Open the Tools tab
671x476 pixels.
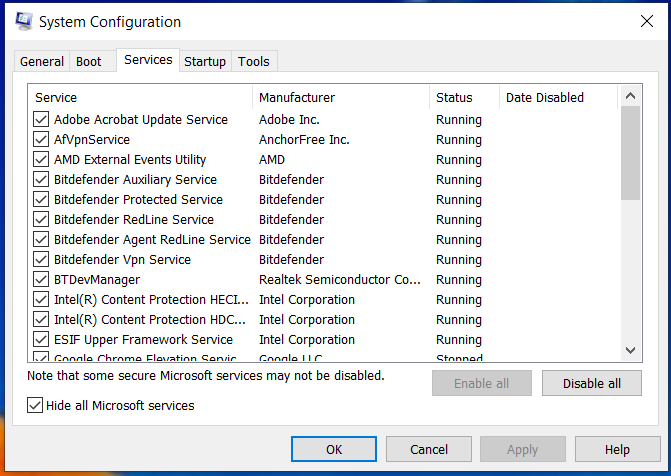(x=254, y=62)
